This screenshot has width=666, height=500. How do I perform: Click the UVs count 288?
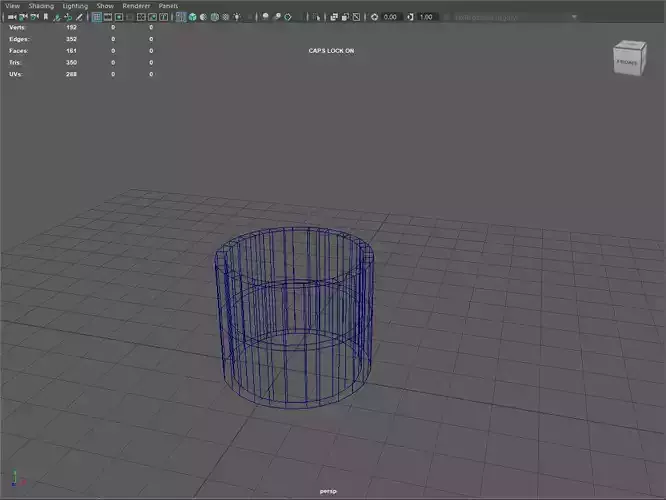(71, 74)
